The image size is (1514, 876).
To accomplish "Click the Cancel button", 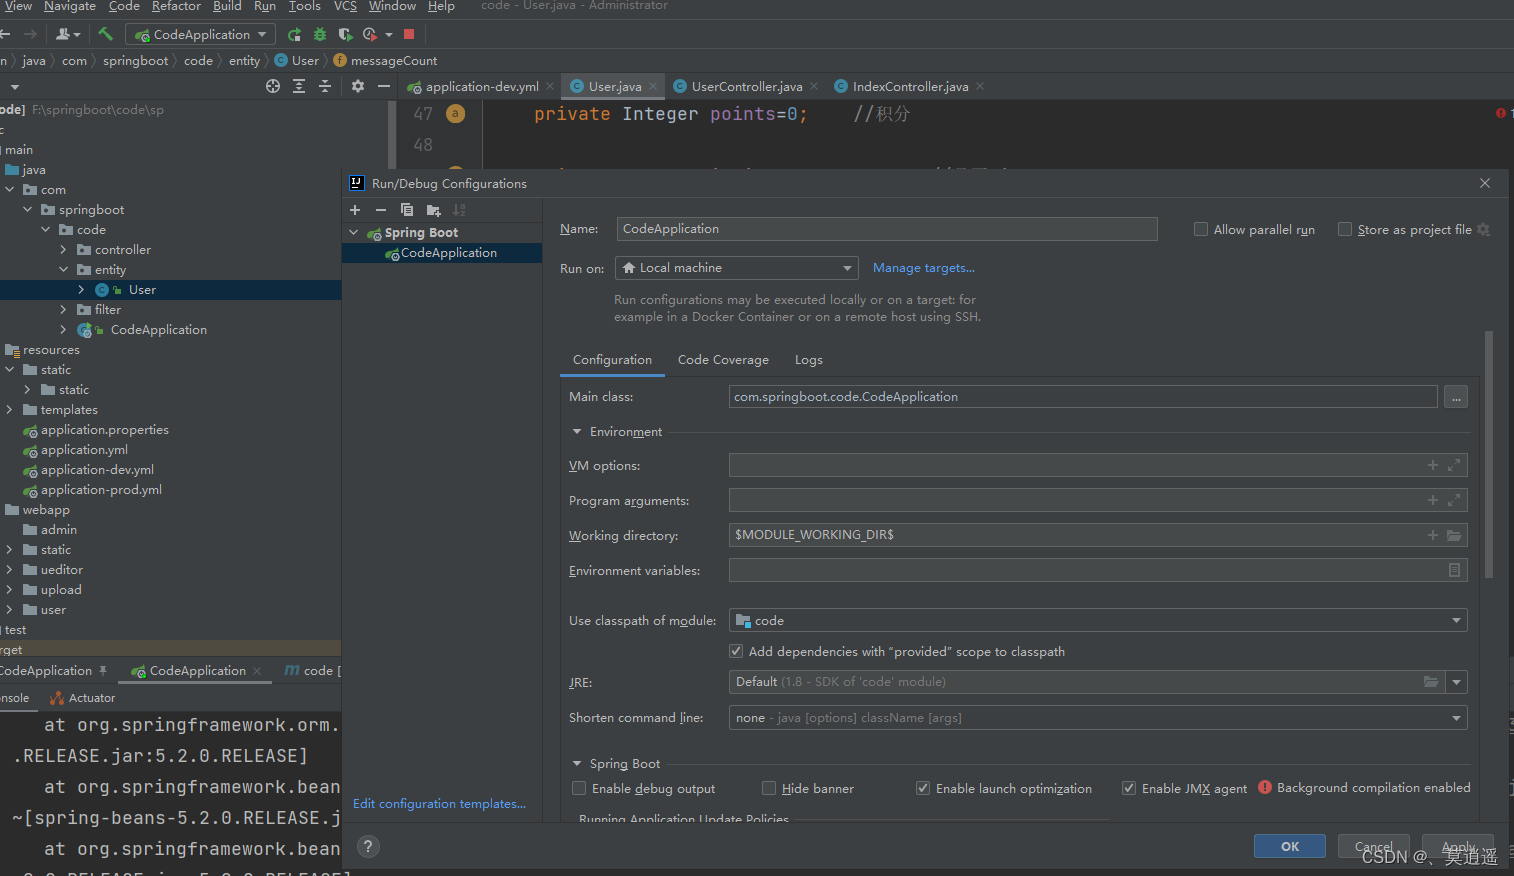I will pos(1373,846).
